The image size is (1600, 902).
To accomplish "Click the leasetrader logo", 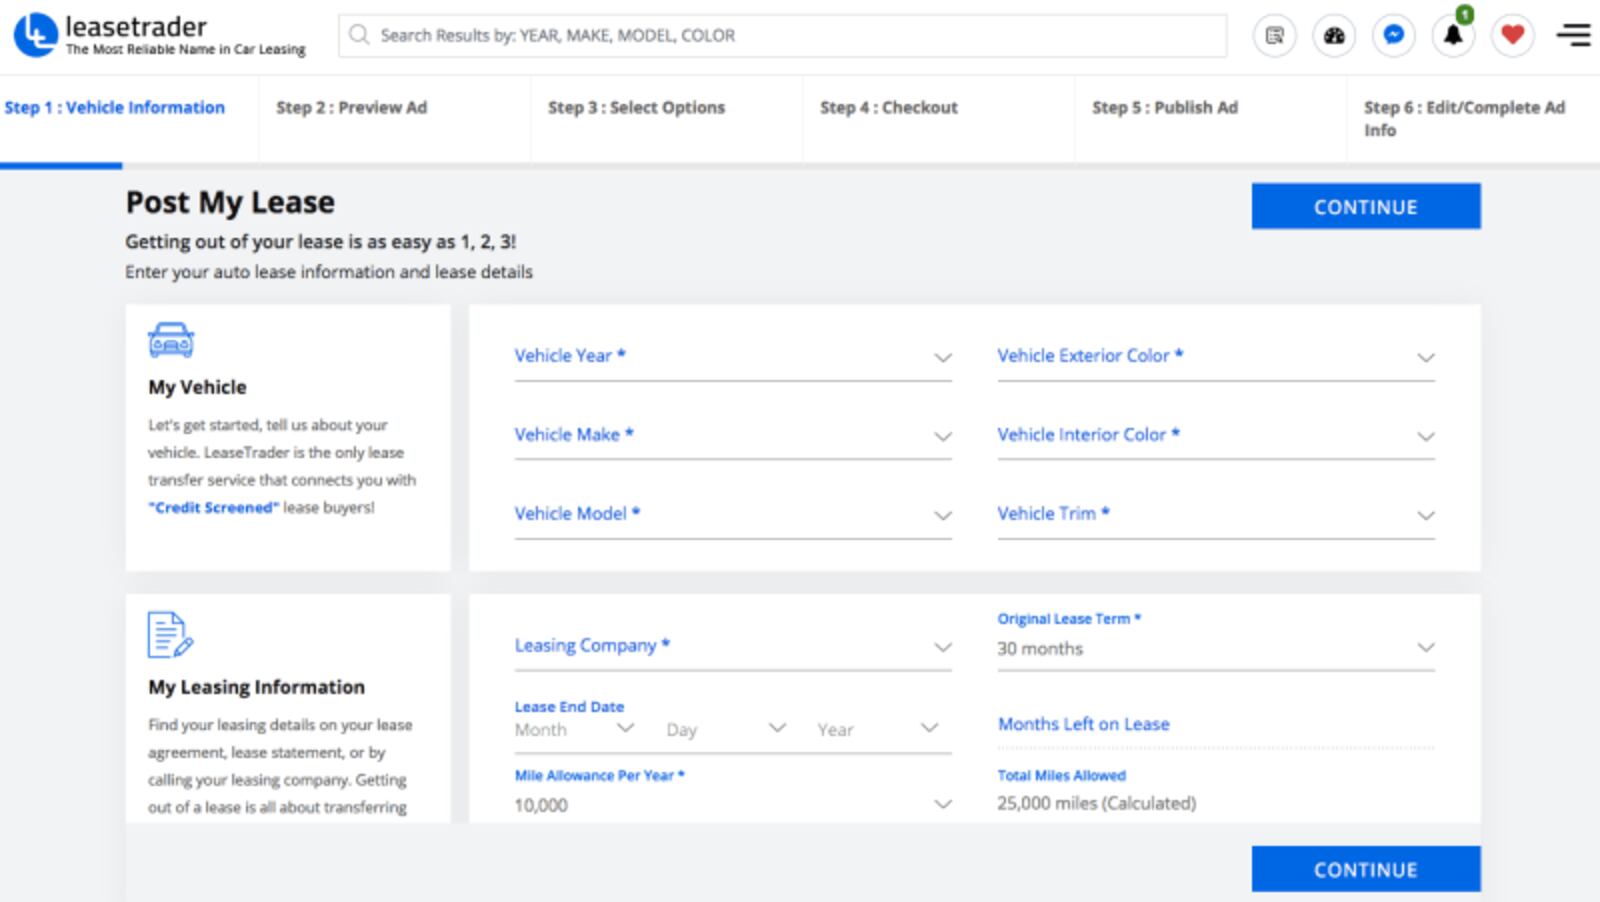I will [x=160, y=35].
